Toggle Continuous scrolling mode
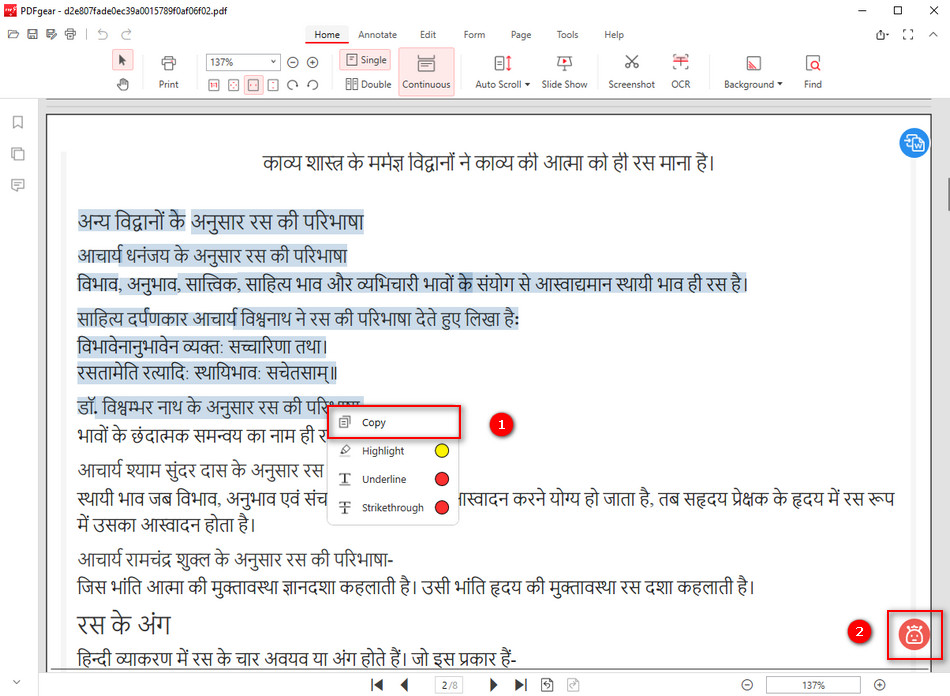Screen dimensions: 950x696 pos(427,72)
